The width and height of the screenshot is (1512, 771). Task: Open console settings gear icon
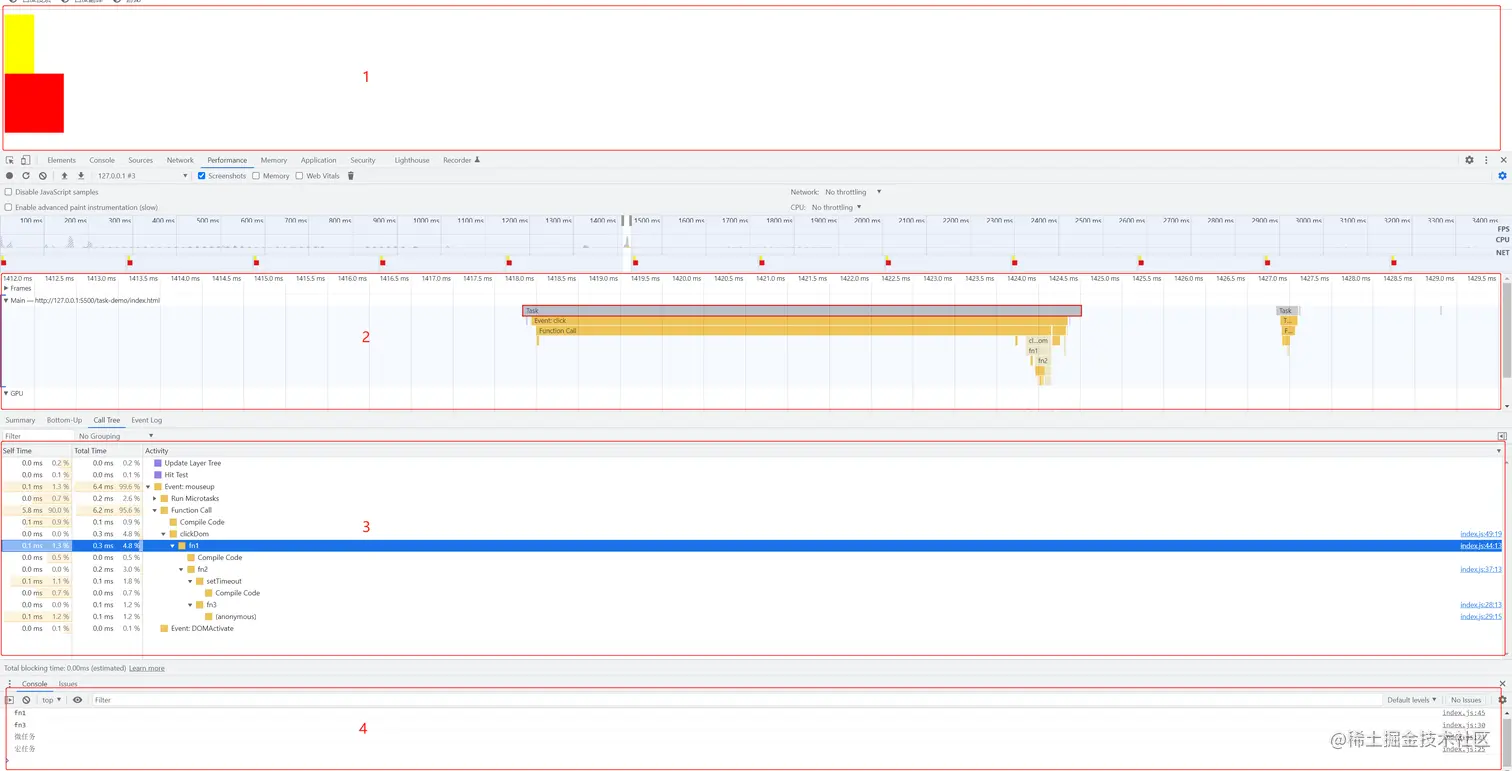point(1502,700)
